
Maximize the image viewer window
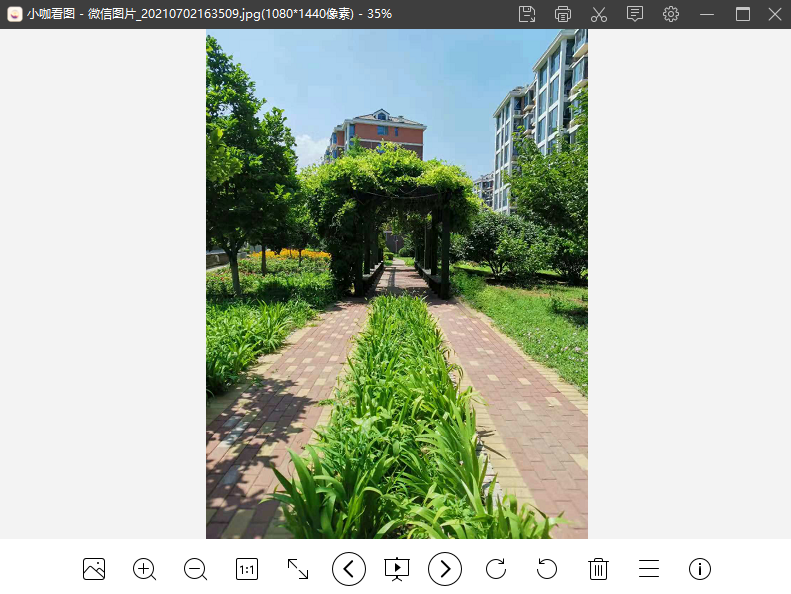[x=742, y=14]
